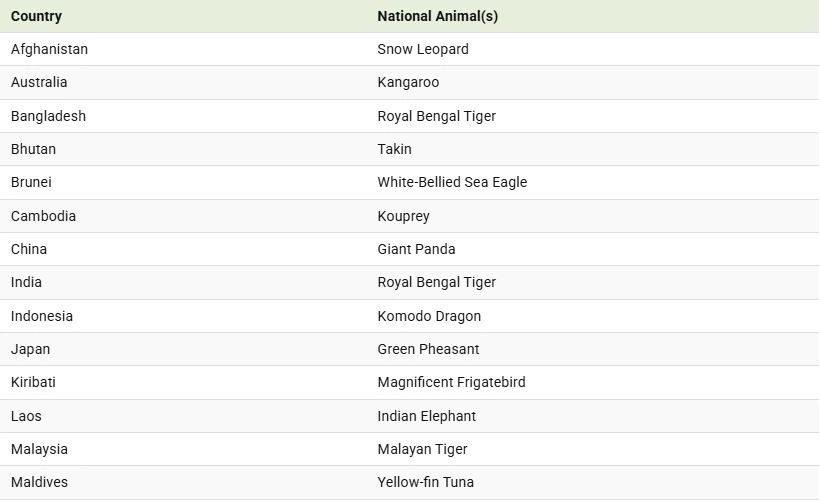
Task: Select India in the Country column
Action: 26,282
